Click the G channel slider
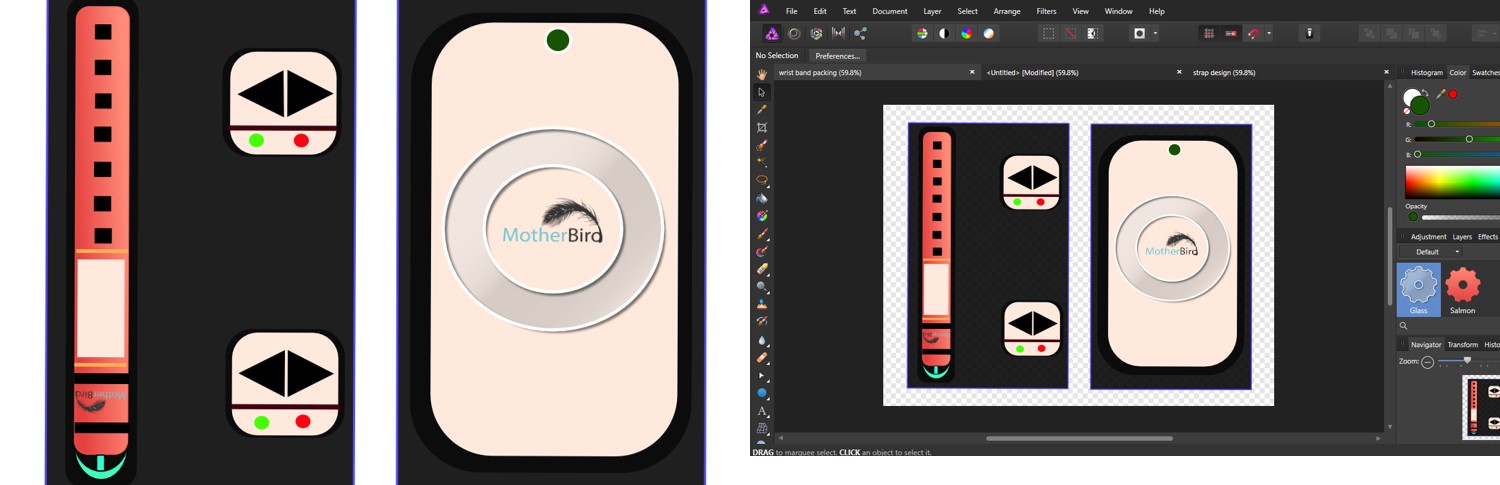 tap(1457, 139)
